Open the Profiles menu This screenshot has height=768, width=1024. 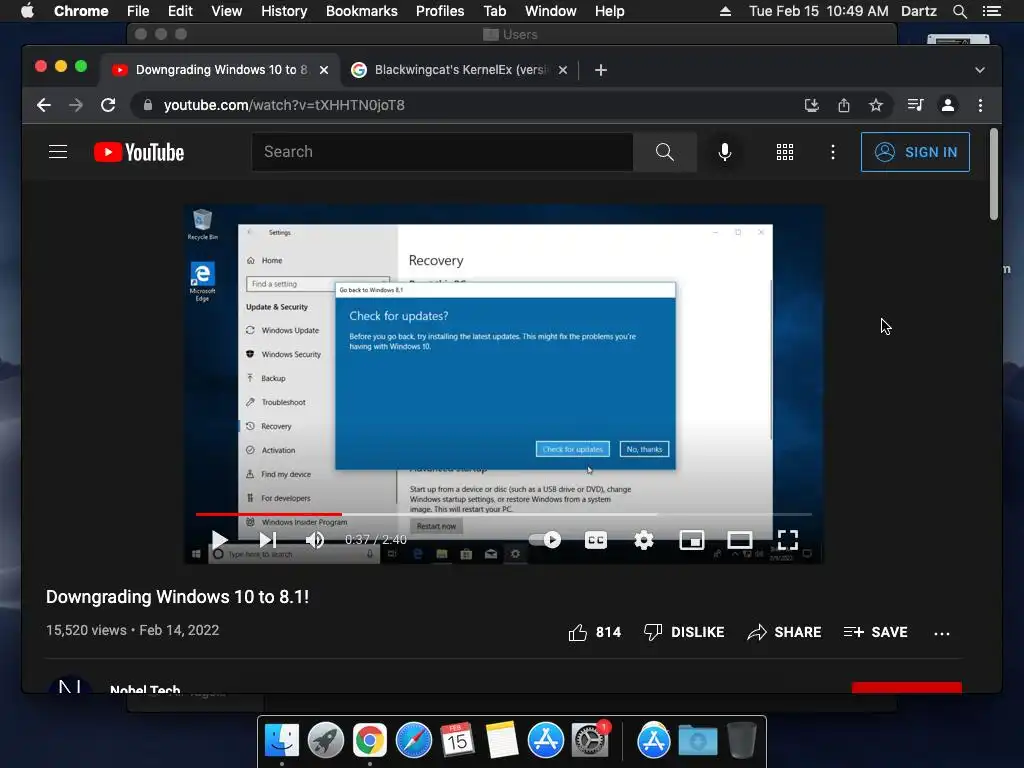coord(440,11)
